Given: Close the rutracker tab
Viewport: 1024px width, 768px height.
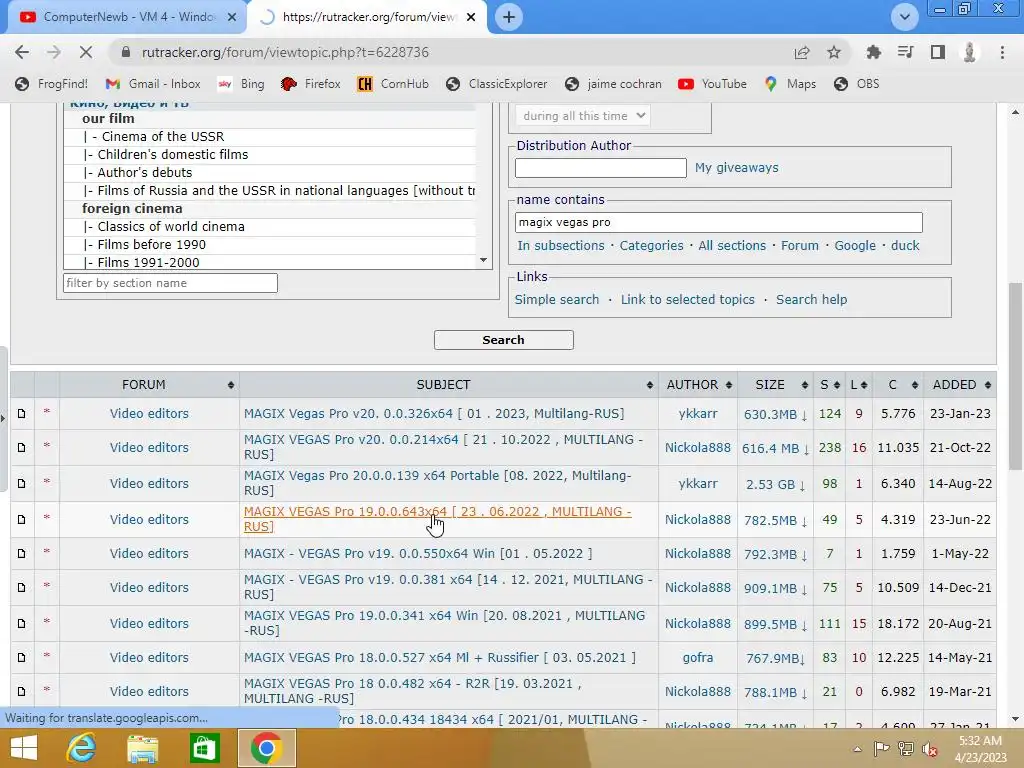Looking at the screenshot, I should click(471, 17).
